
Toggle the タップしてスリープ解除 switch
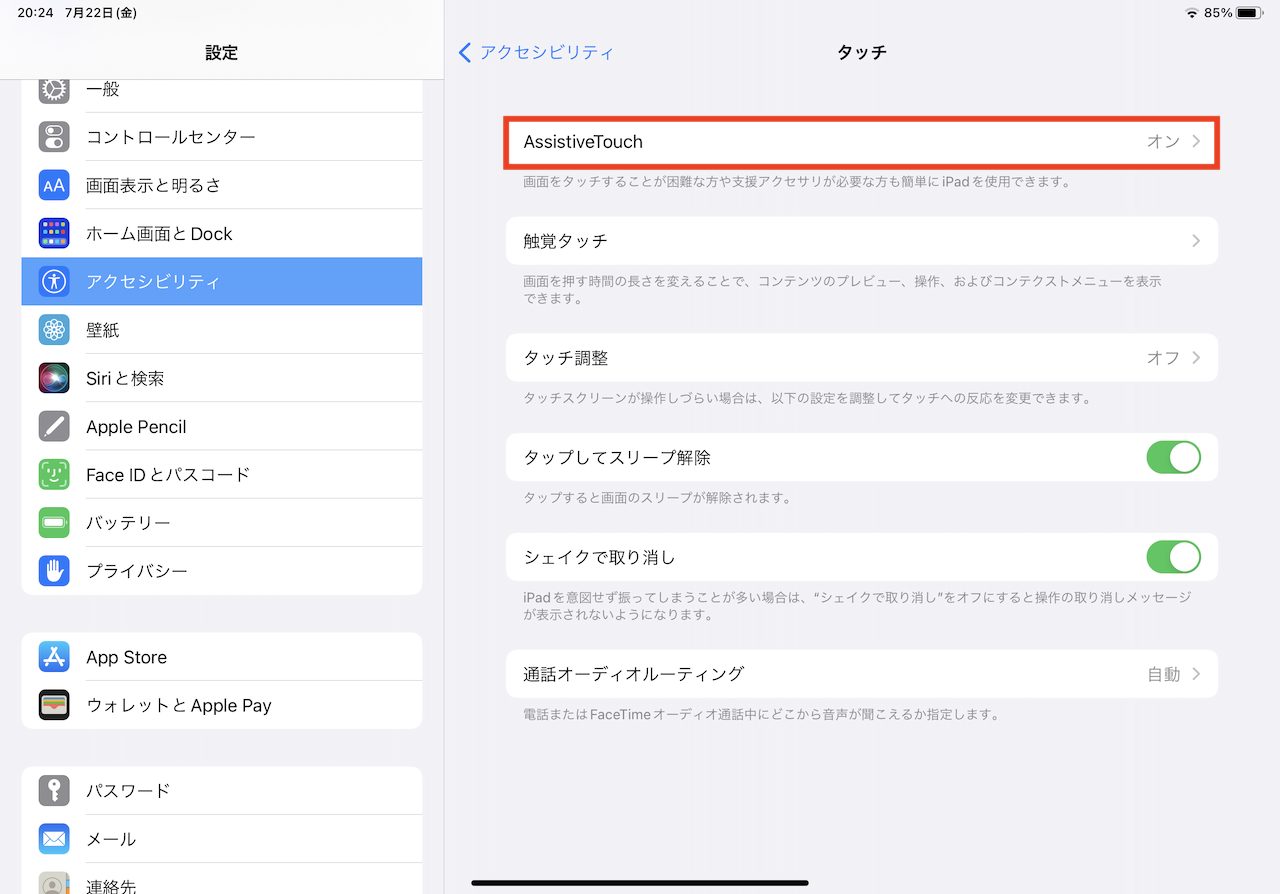(x=1172, y=458)
